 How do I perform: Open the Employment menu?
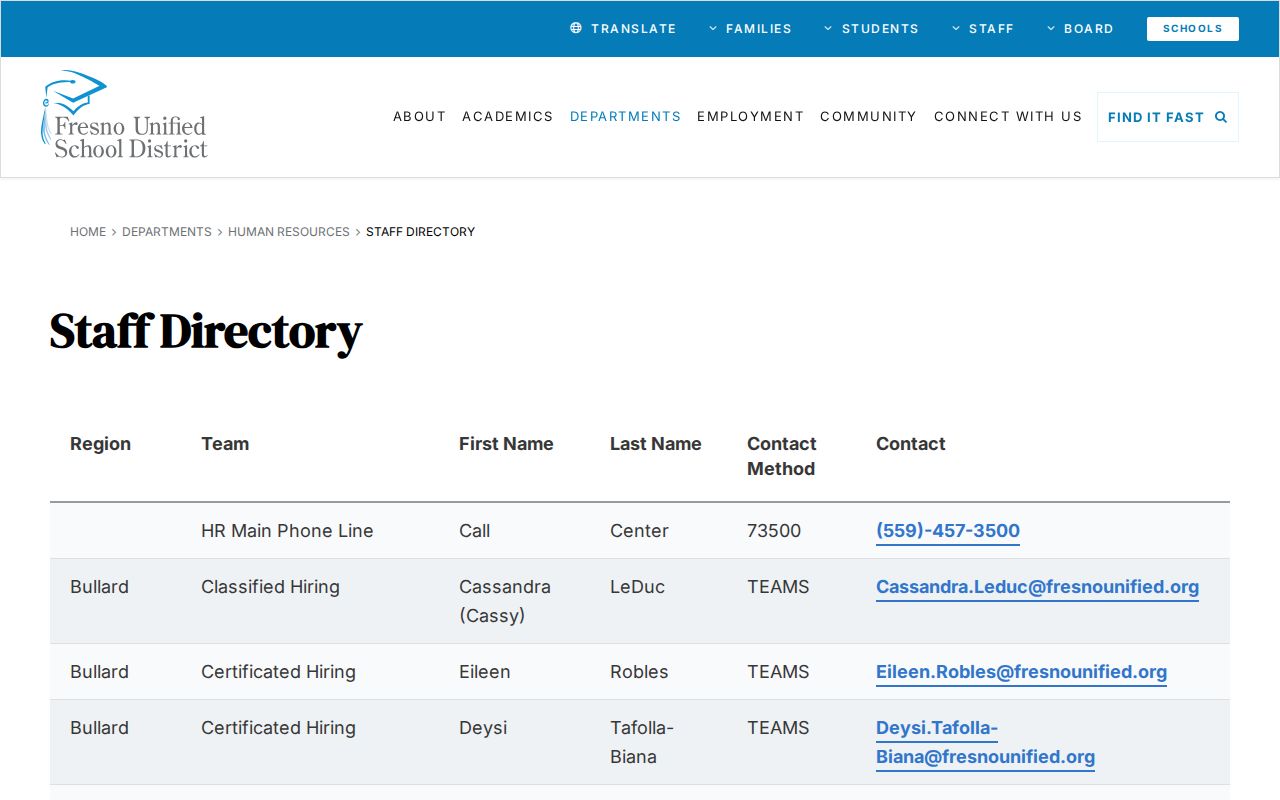click(x=750, y=117)
